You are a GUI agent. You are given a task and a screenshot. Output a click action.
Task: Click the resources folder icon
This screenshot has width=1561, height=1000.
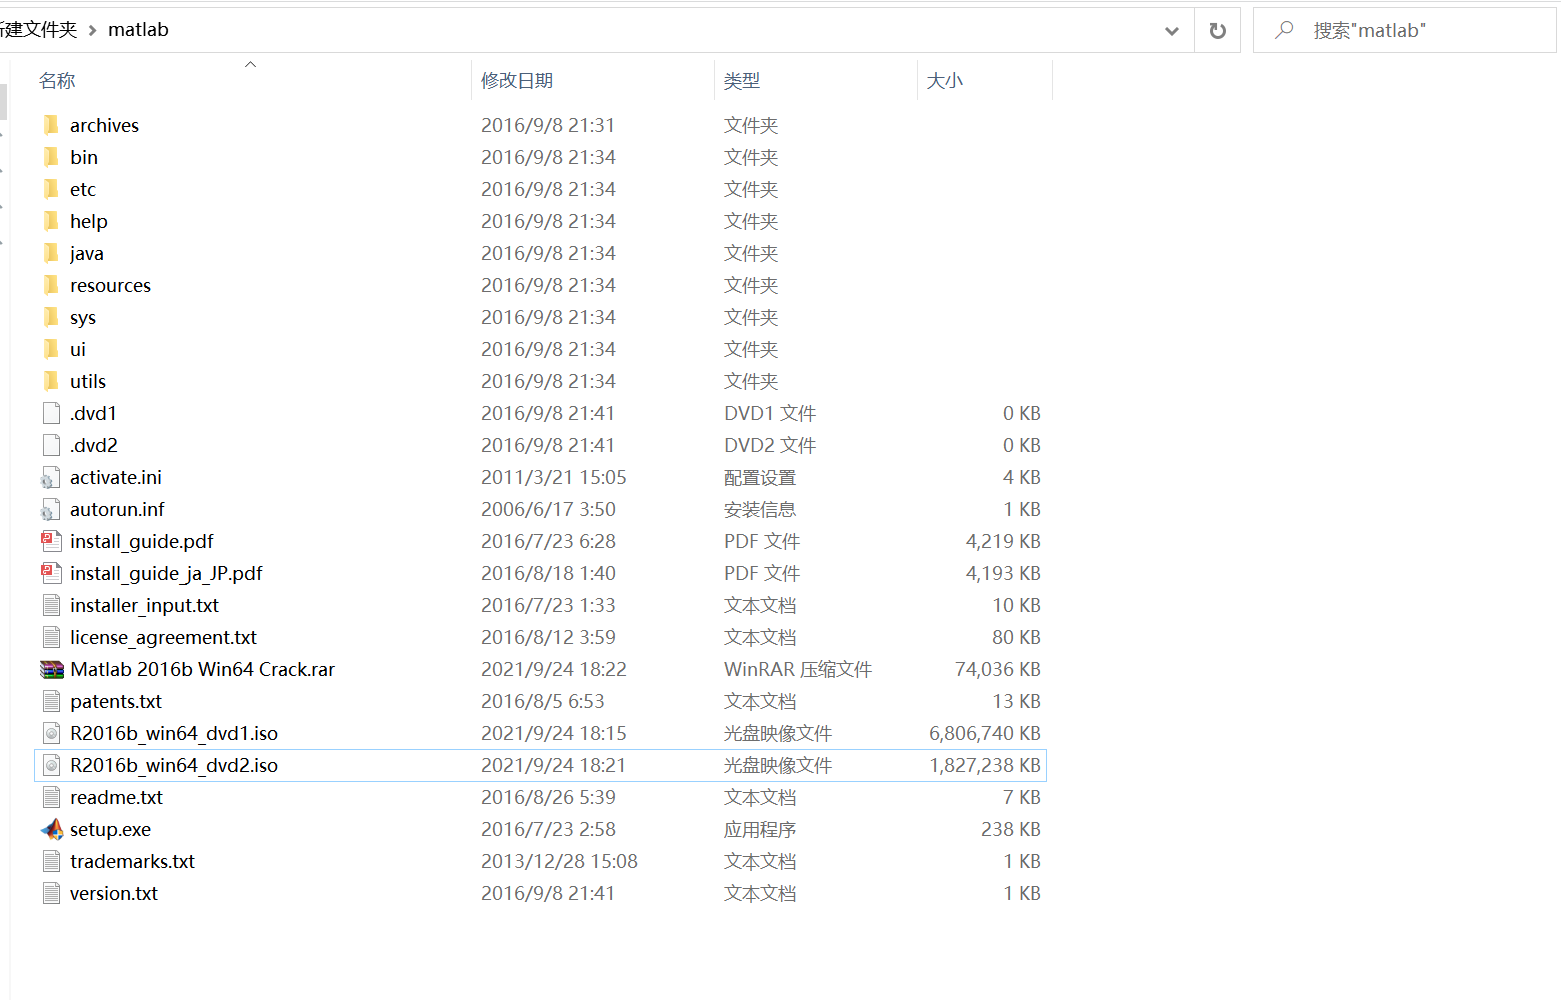coord(51,285)
